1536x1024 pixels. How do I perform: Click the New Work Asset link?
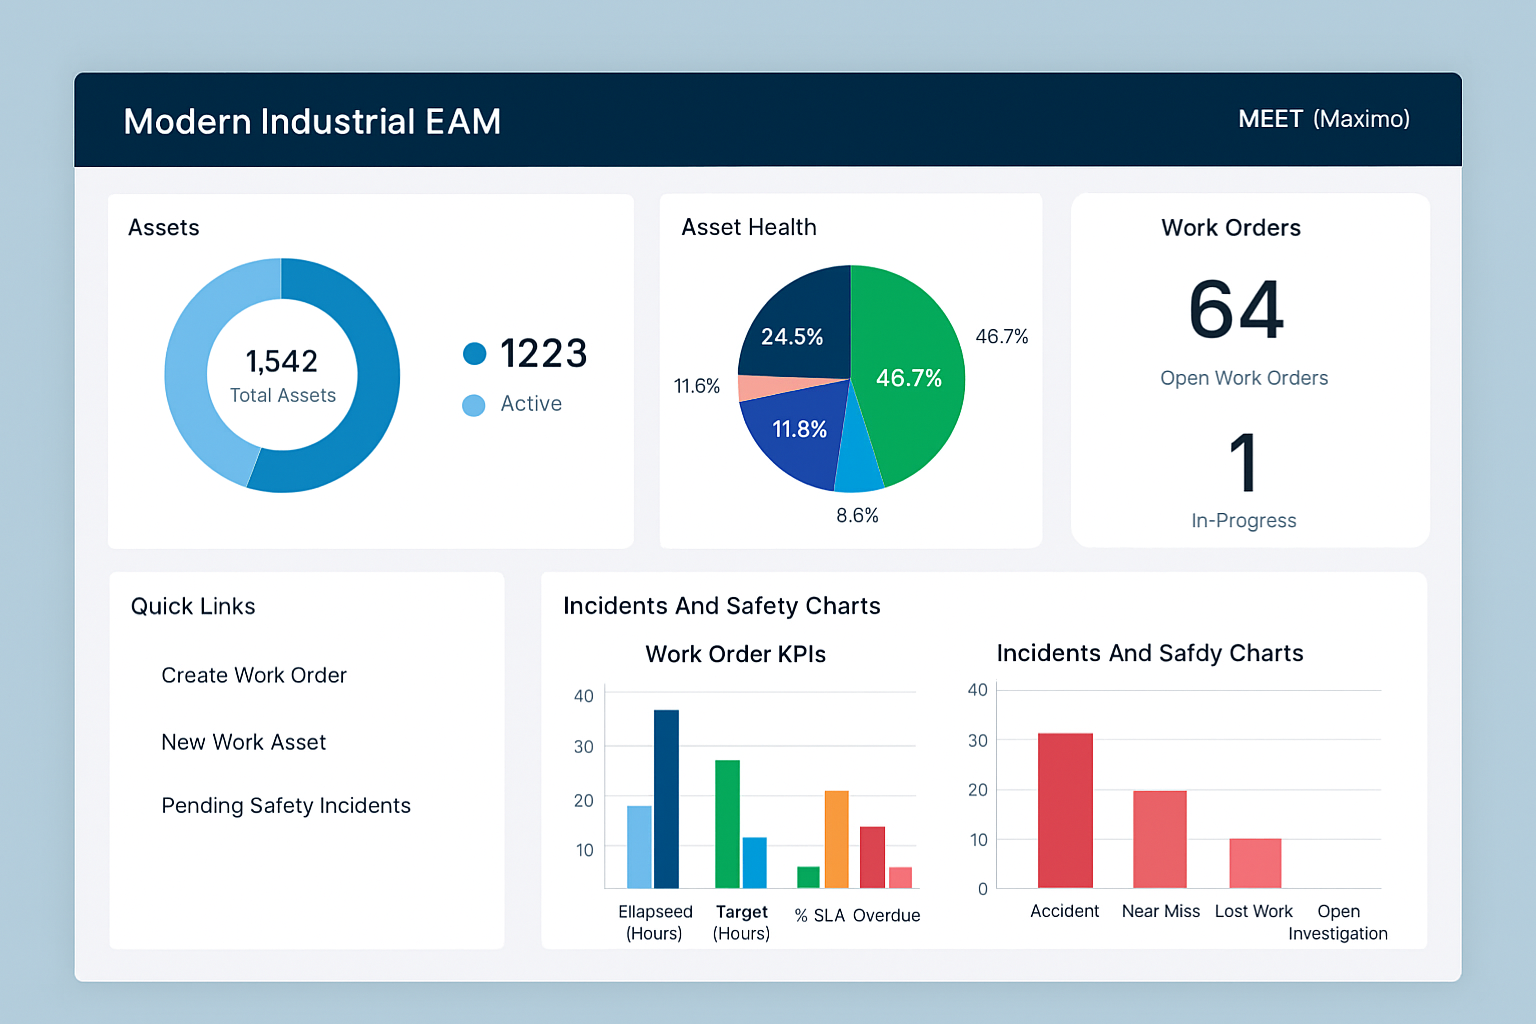point(243,742)
